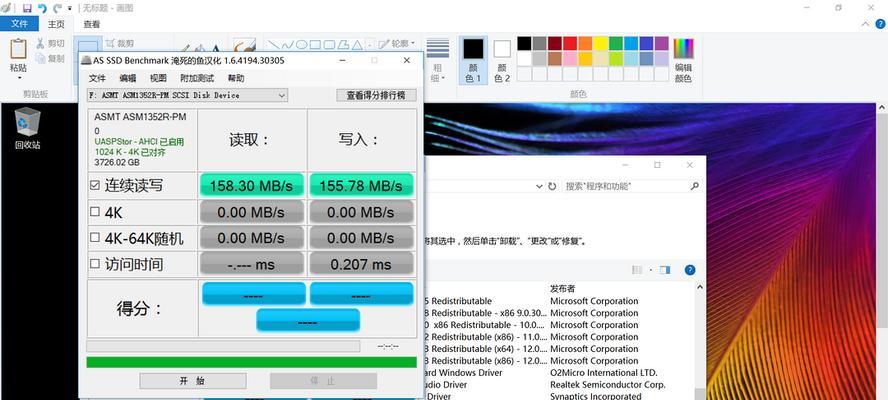Screen dimensions: 888x400
Task: Select the straight line shape
Action: 274,44
